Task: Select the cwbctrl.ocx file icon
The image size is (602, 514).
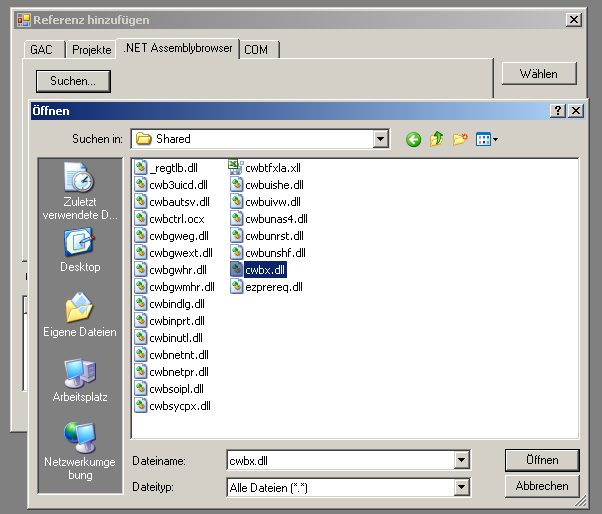Action: (x=141, y=218)
